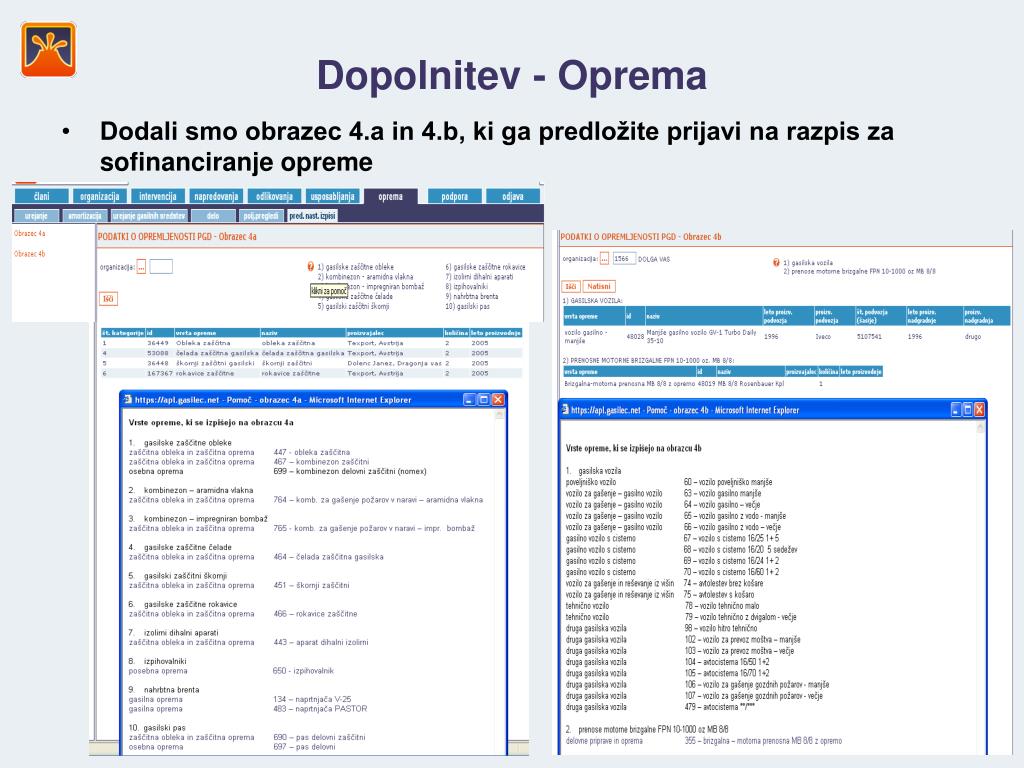Minimize the Pomoč obrazec 4b popup window
This screenshot has width=1024, height=768.
pyautogui.click(x=956, y=409)
